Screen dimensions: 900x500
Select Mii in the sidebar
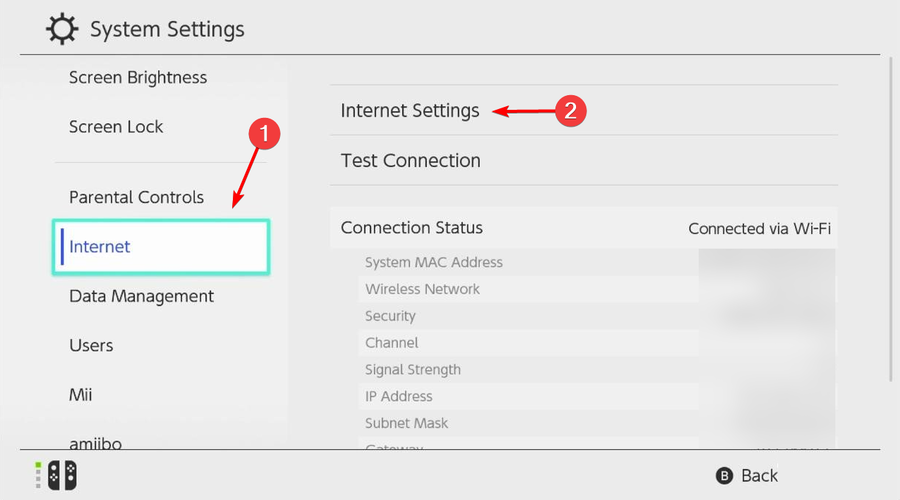click(81, 395)
